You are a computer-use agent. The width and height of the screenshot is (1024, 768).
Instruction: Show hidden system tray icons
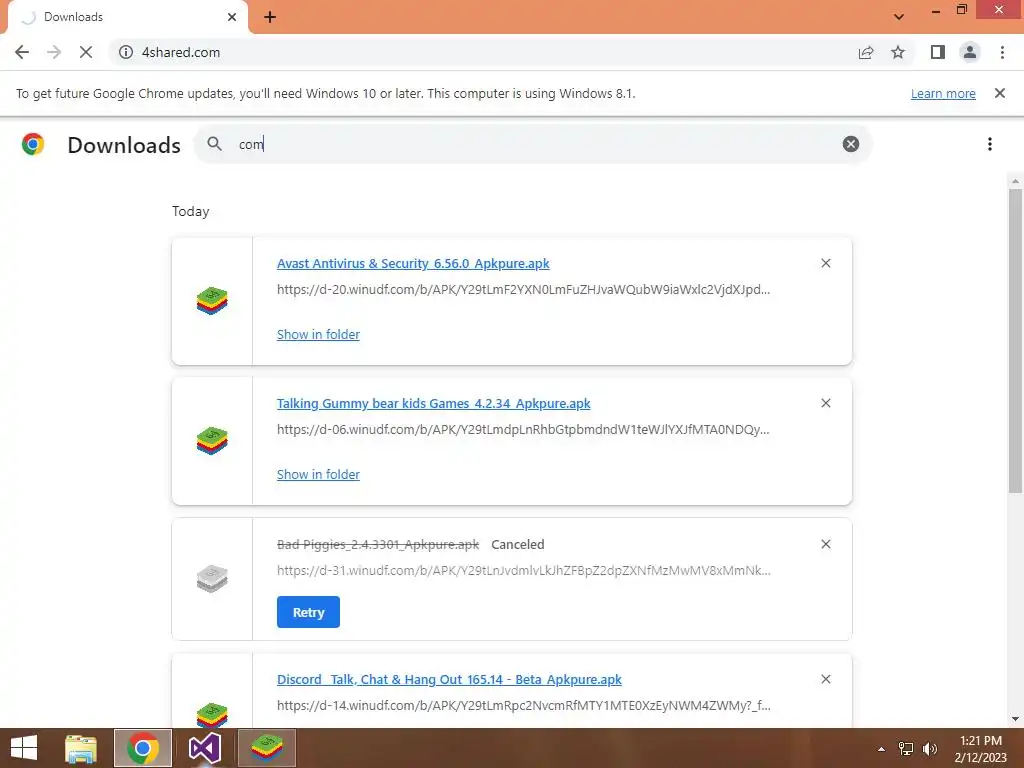(x=881, y=749)
